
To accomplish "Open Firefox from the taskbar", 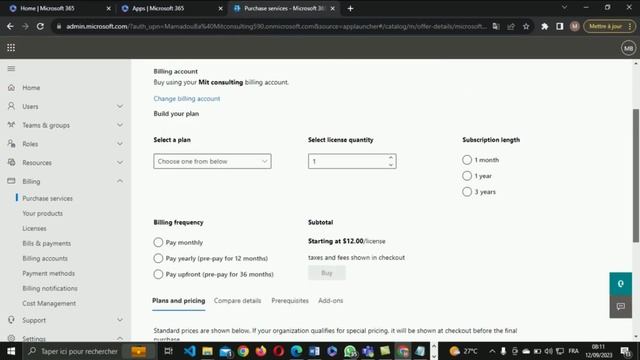I will [261, 351].
